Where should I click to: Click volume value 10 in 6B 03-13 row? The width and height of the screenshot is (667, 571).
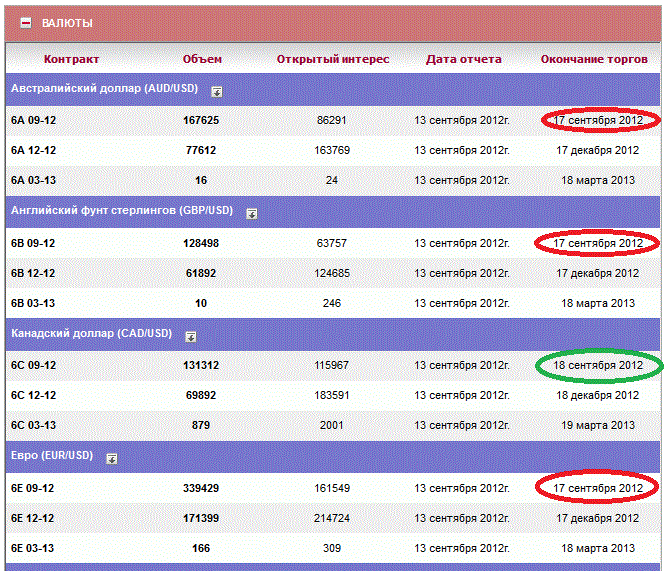click(201, 303)
